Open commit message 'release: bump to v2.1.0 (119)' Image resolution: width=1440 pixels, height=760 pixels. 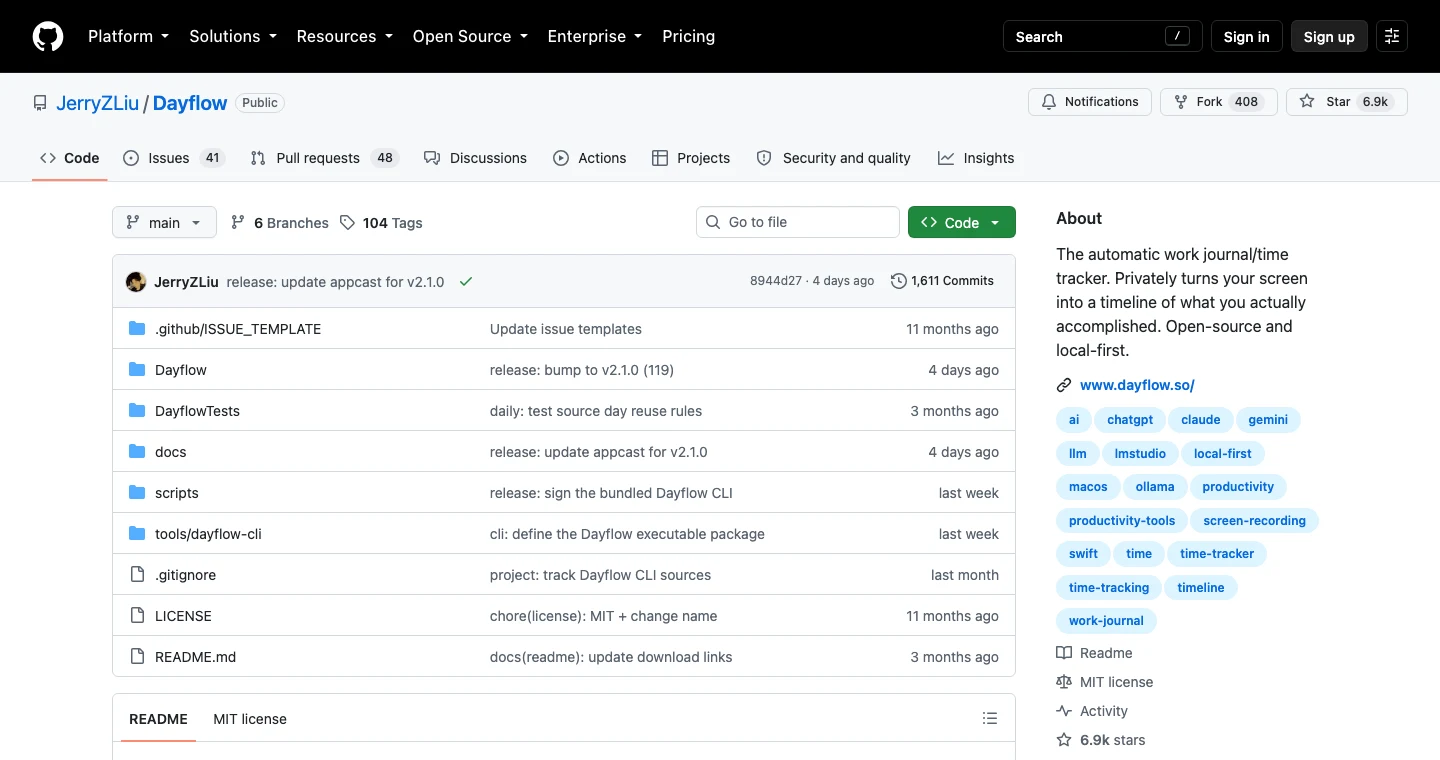pyautogui.click(x=582, y=370)
